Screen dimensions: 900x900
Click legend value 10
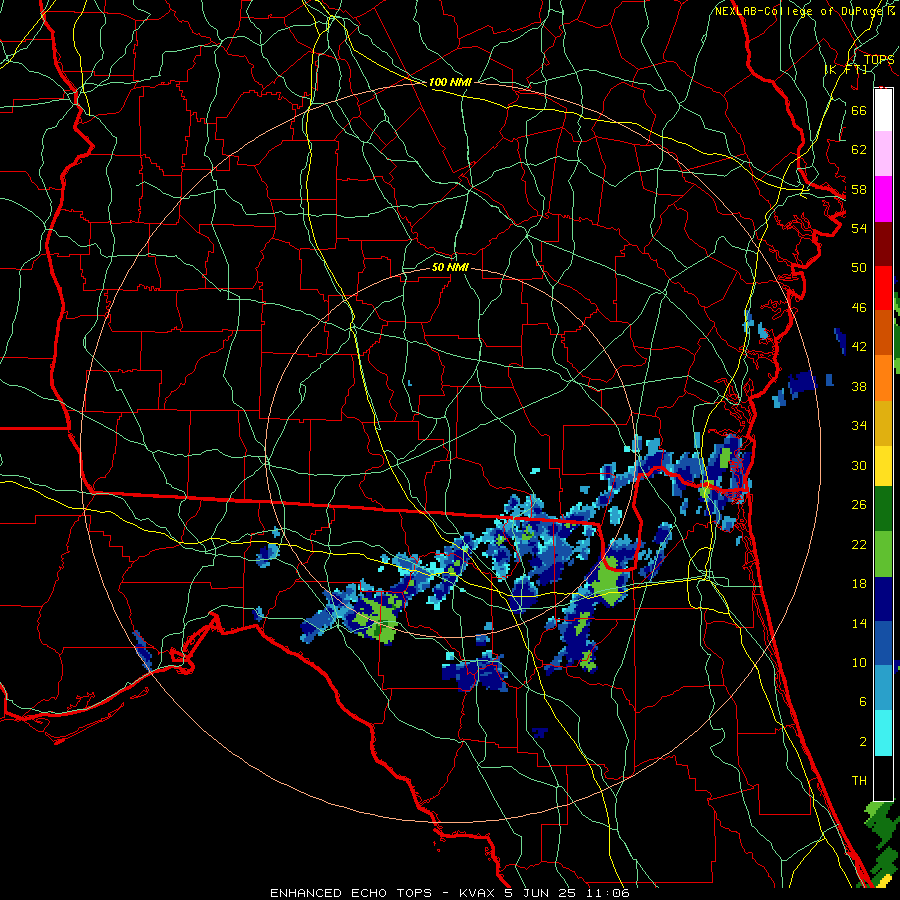[x=859, y=662]
